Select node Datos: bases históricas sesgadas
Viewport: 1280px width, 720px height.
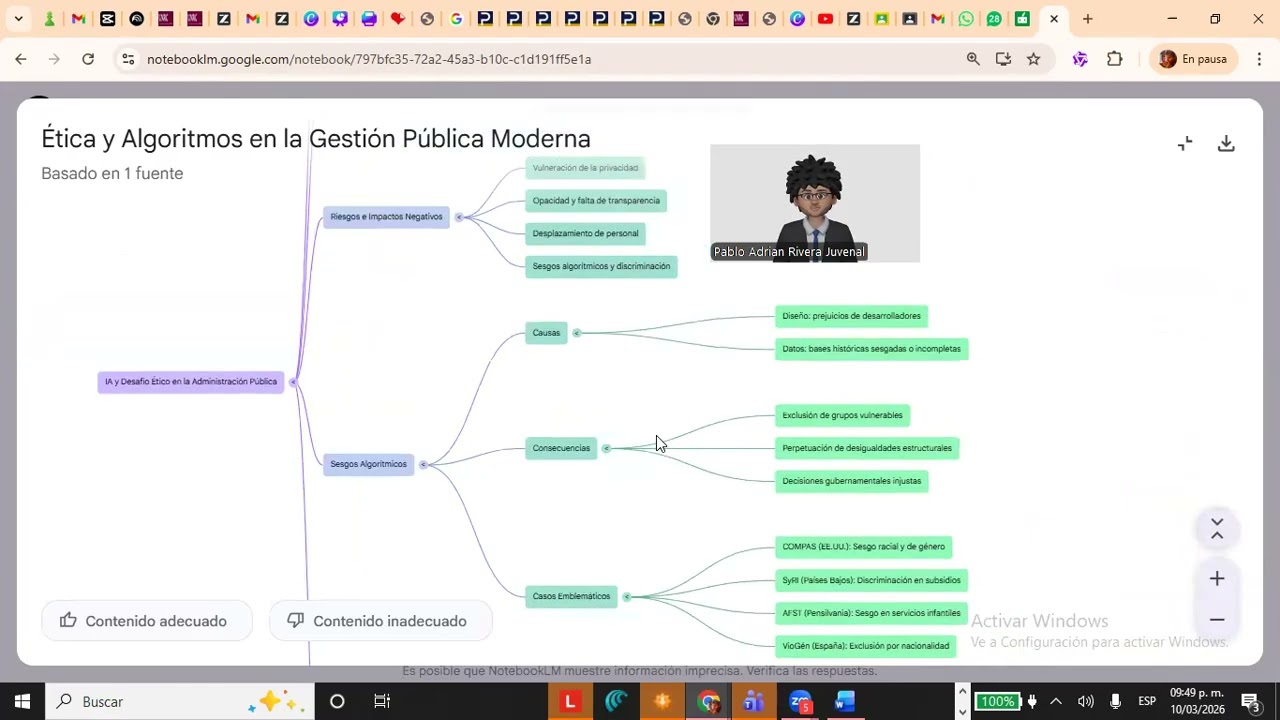point(871,349)
